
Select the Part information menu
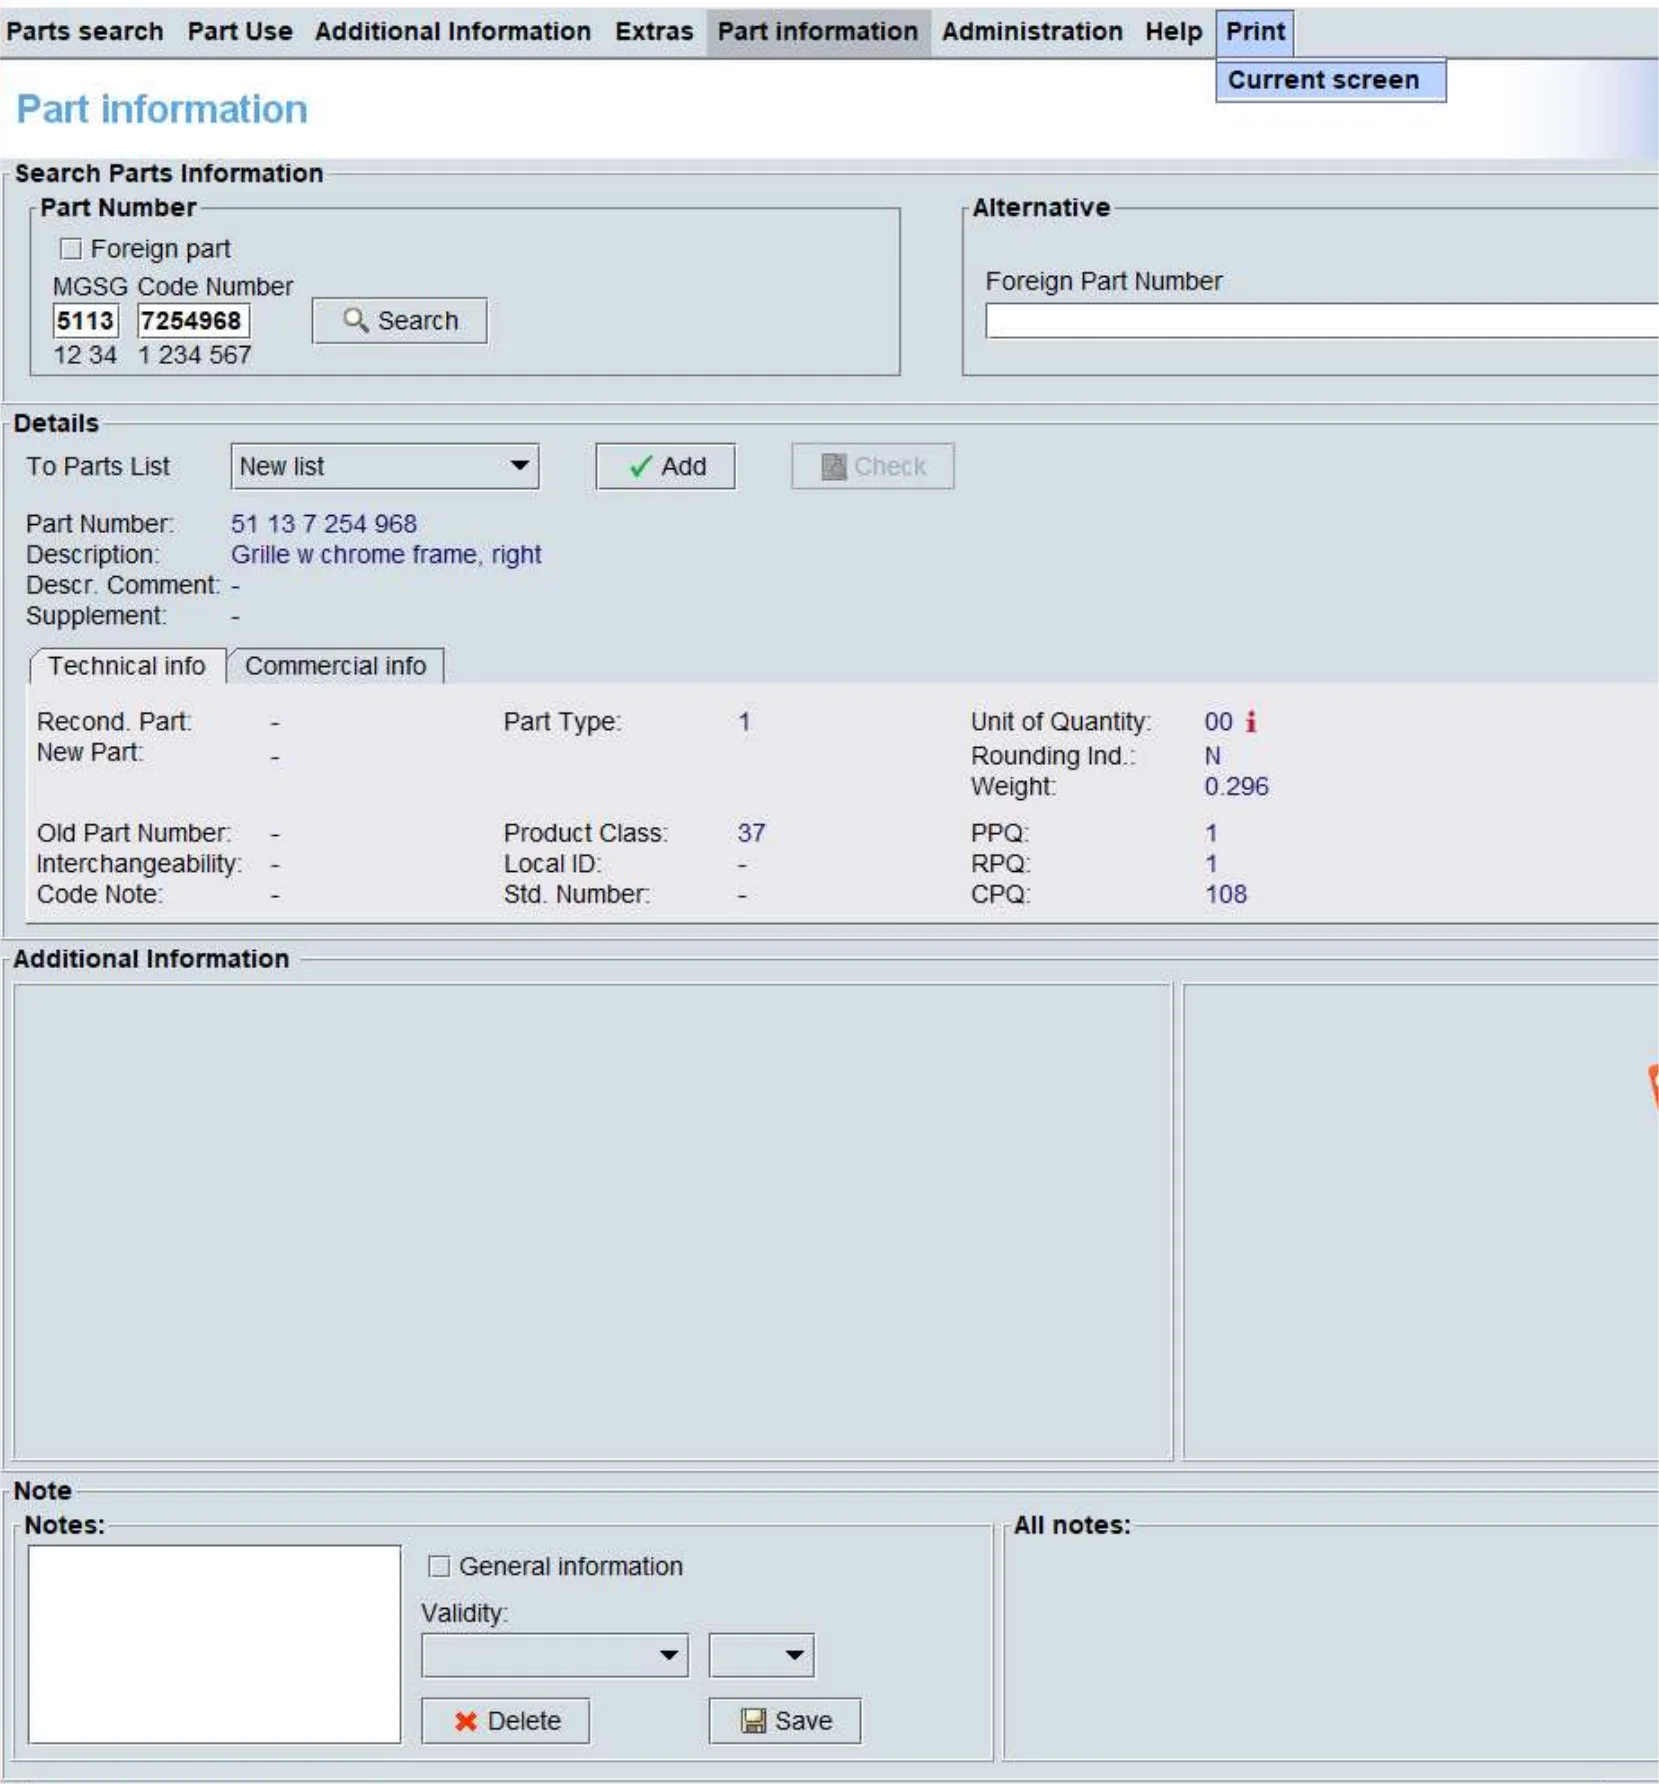click(818, 31)
